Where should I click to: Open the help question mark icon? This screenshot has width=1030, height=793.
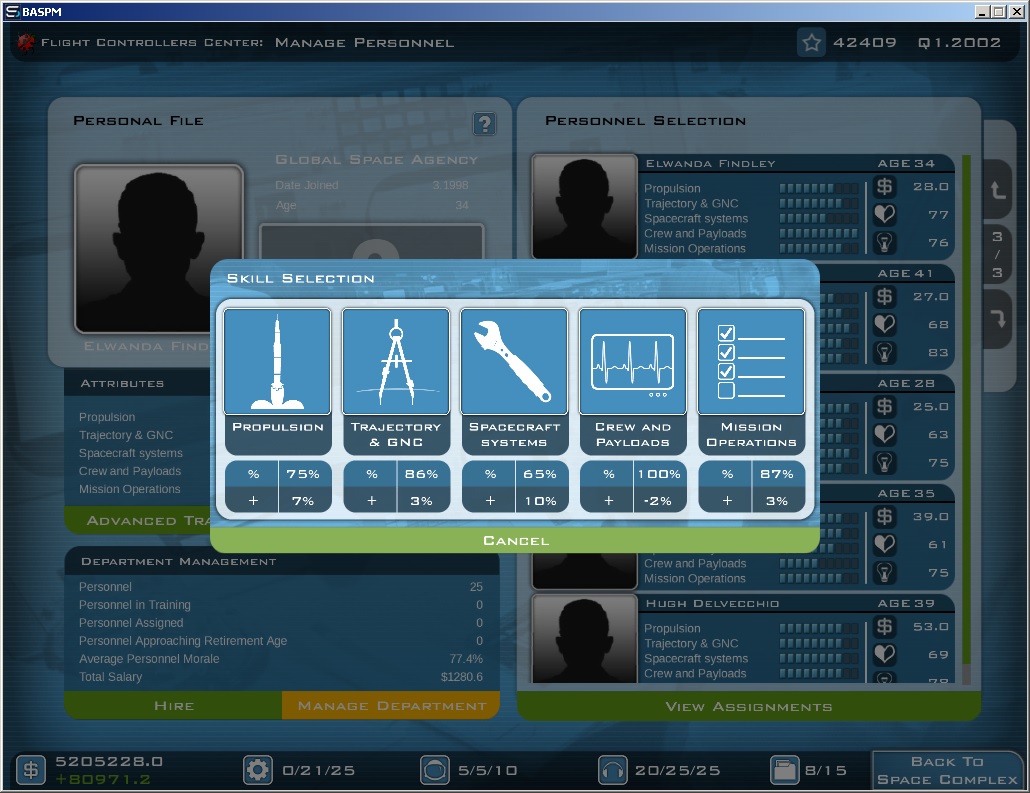coord(485,124)
